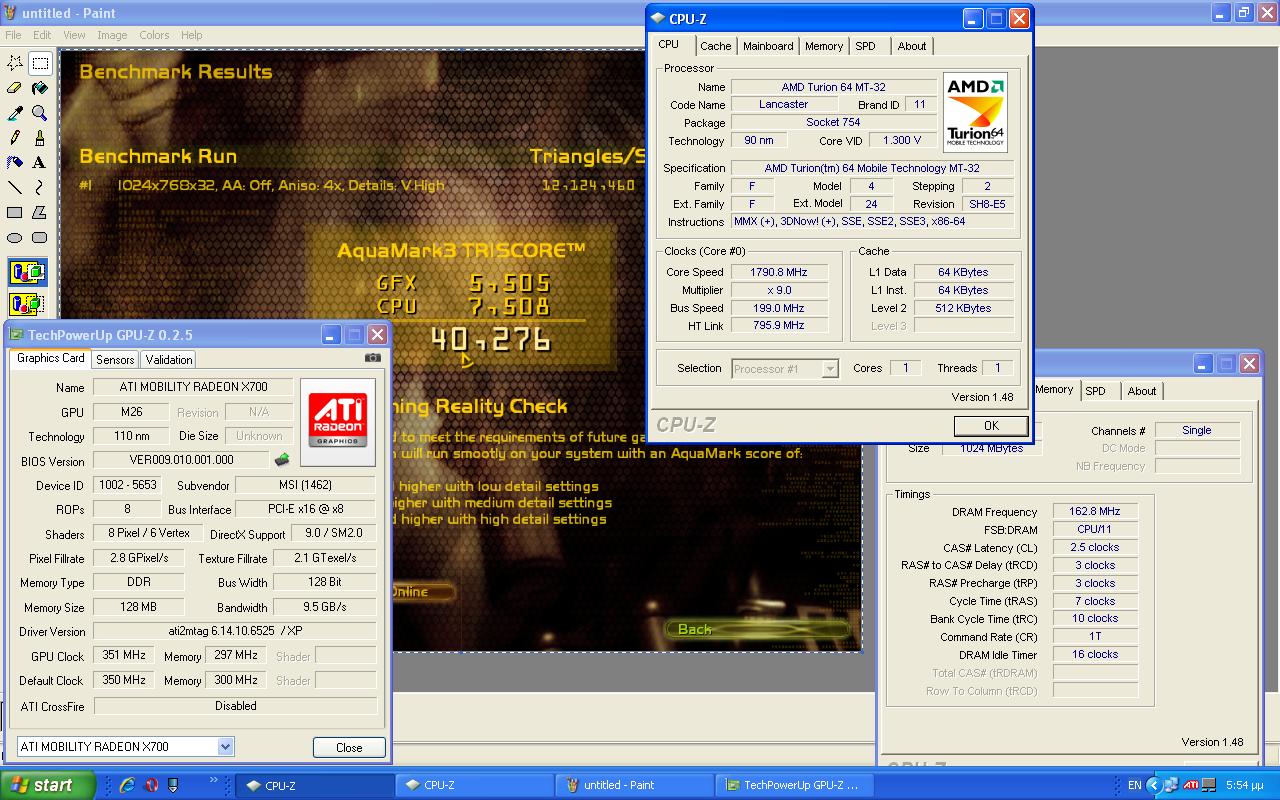
Task: Click the Back button in AquaMark results
Action: (757, 629)
